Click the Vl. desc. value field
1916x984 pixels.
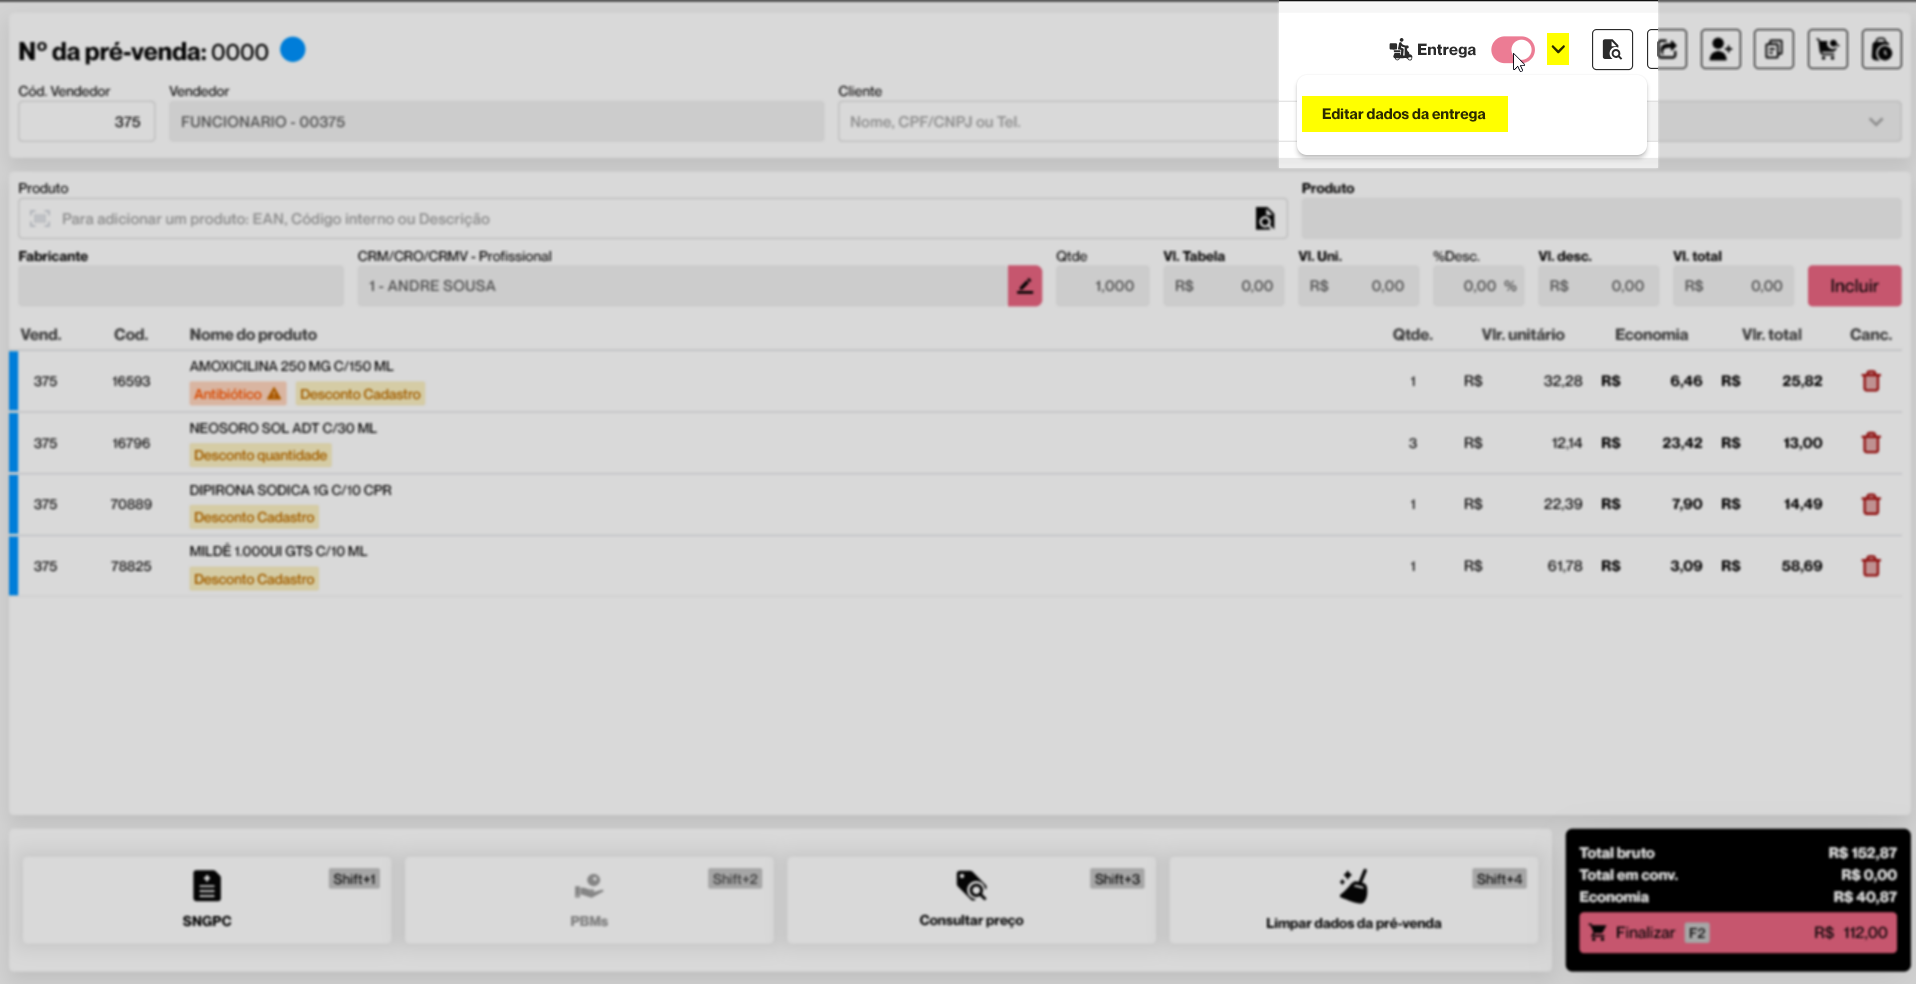[1598, 286]
